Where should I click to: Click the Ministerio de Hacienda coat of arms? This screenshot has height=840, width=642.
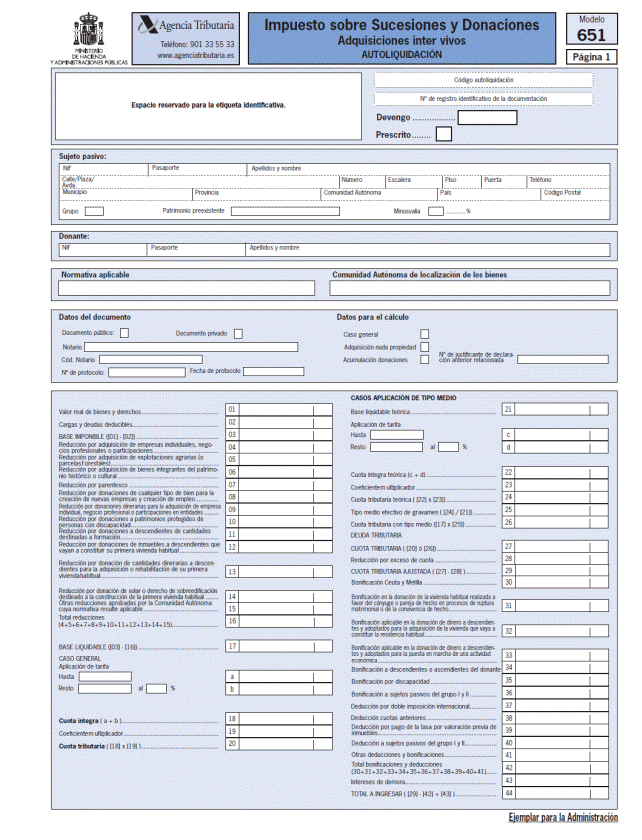click(x=88, y=29)
